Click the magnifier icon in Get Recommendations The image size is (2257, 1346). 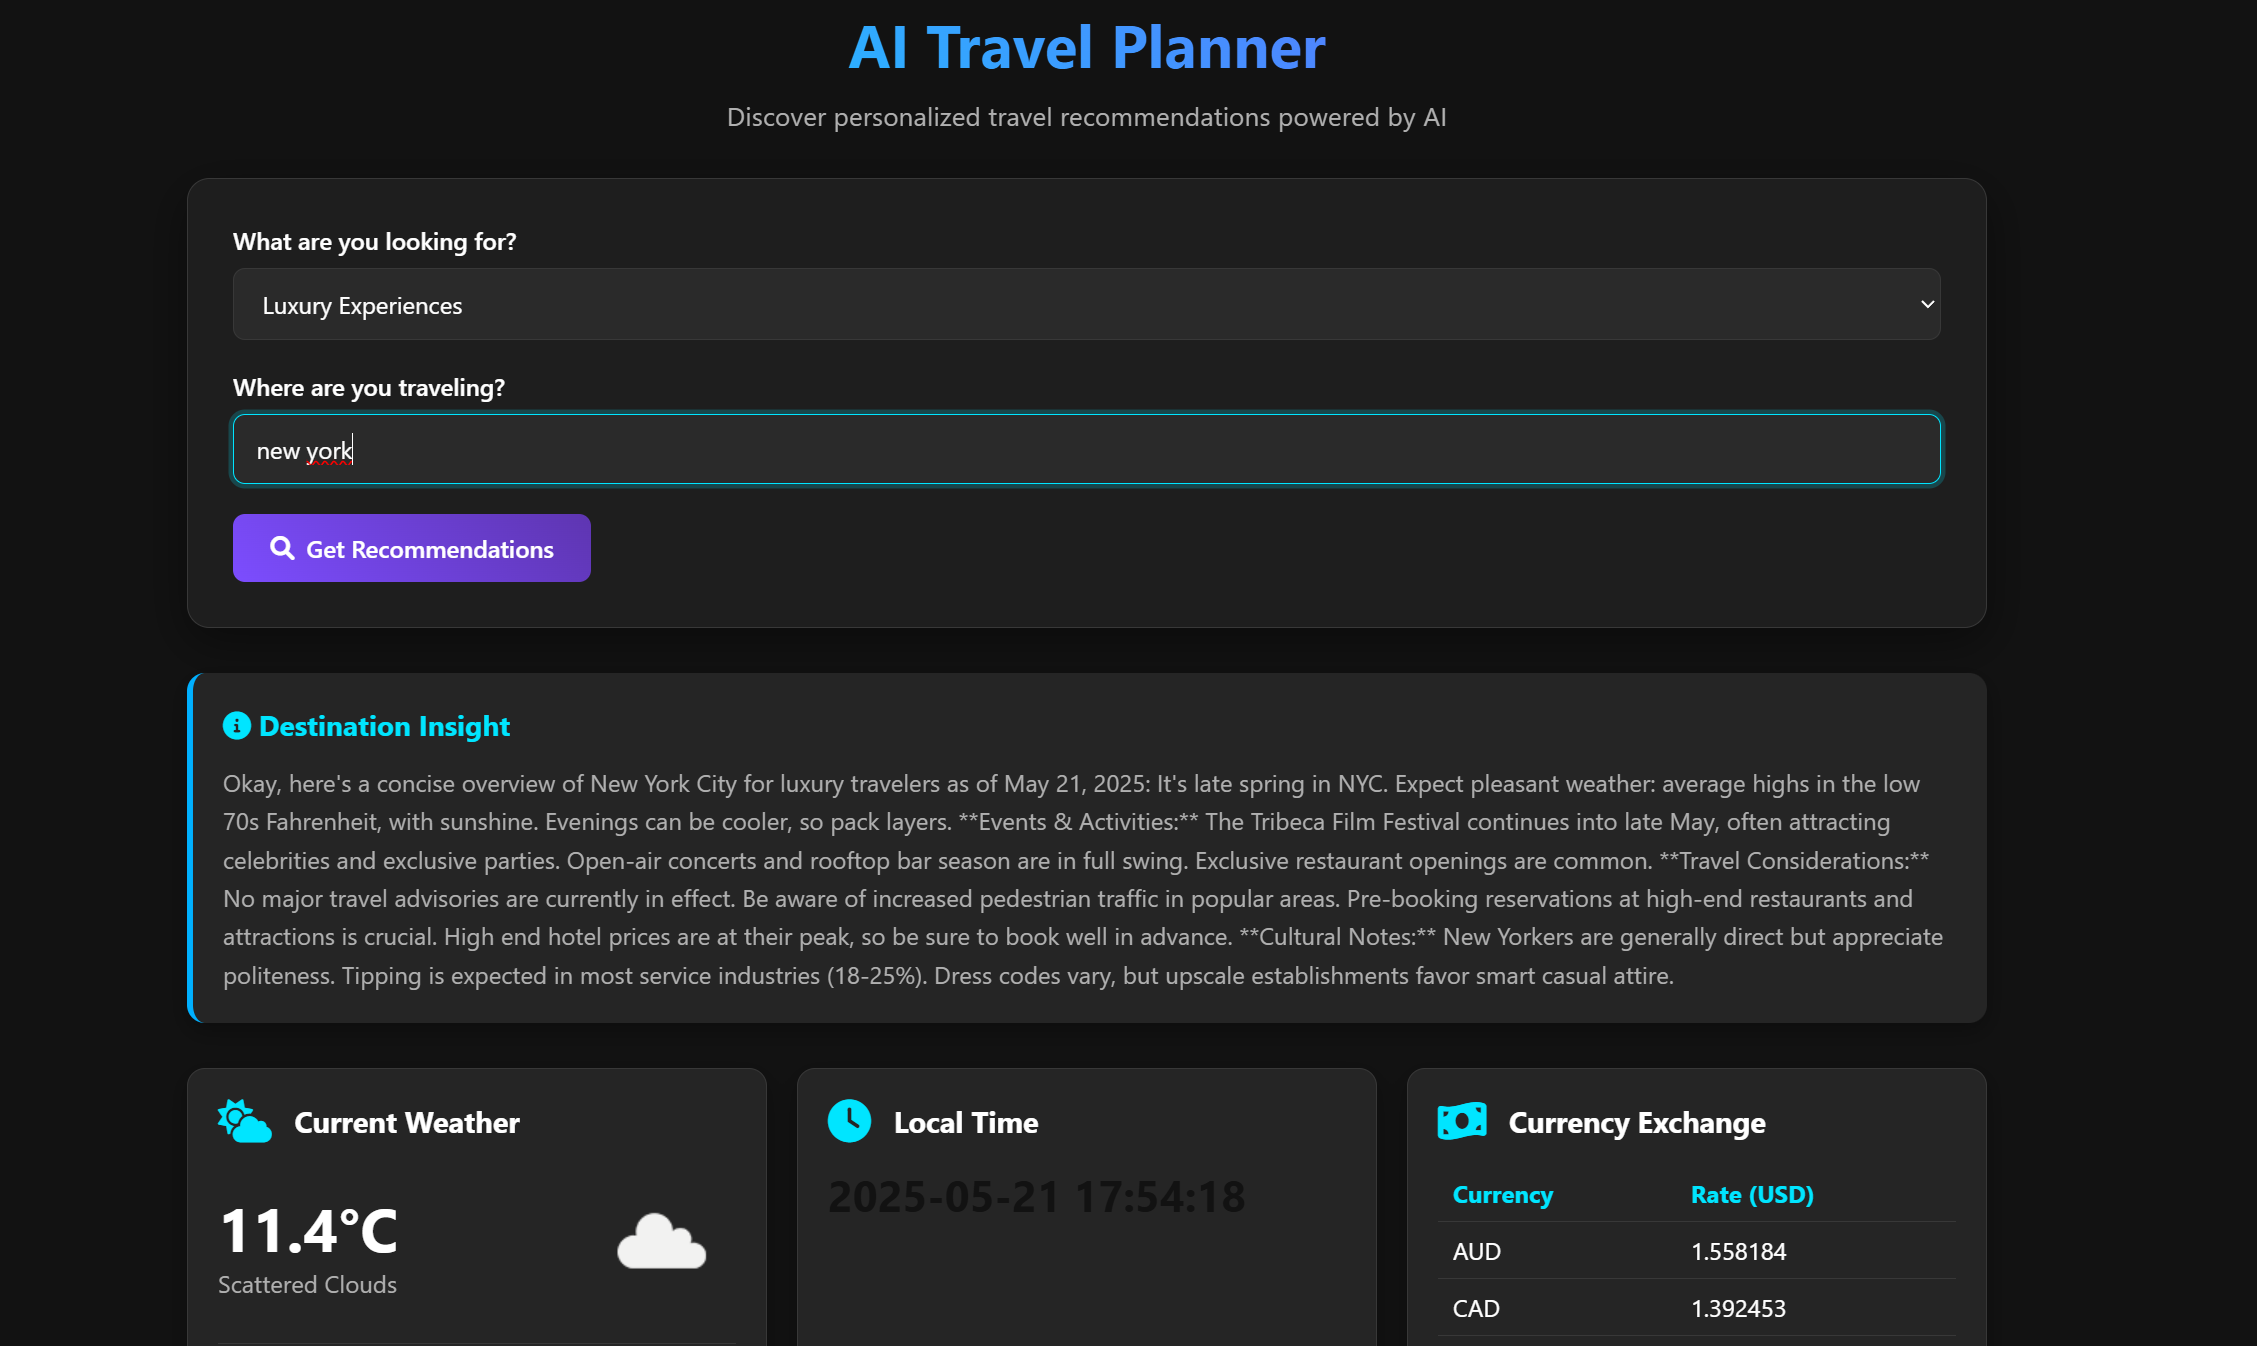(282, 548)
